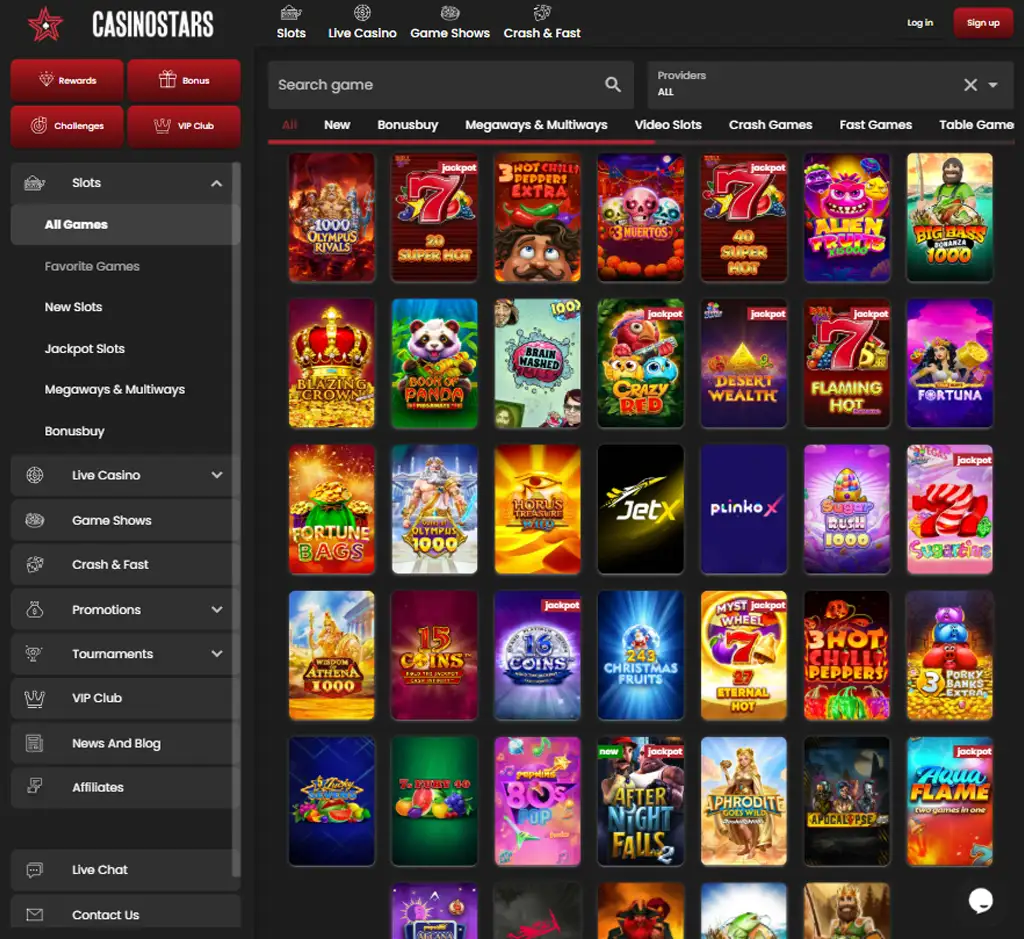This screenshot has width=1024, height=939.
Task: Open the live chat bubble icon
Action: point(980,901)
